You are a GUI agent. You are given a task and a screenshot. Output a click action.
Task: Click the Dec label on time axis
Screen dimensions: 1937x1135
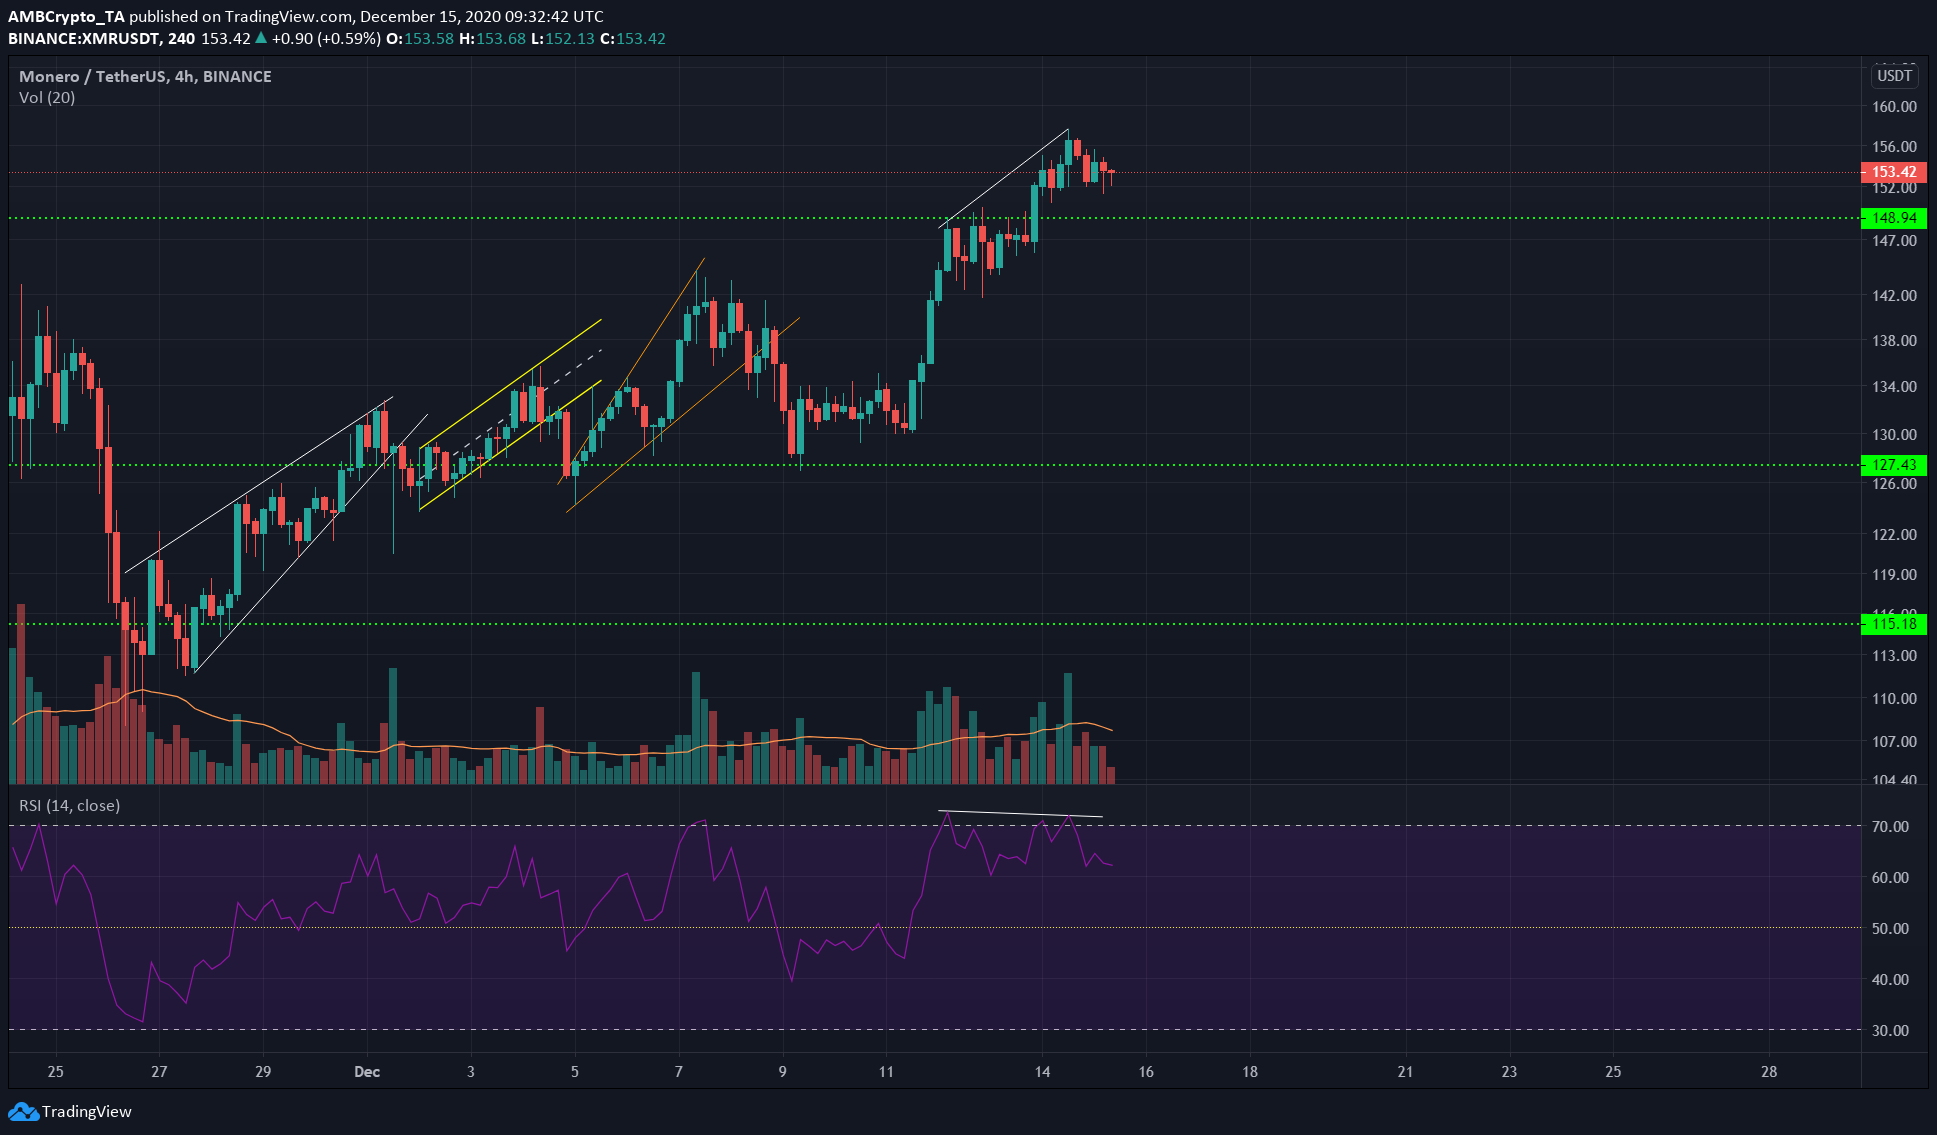(x=367, y=1071)
